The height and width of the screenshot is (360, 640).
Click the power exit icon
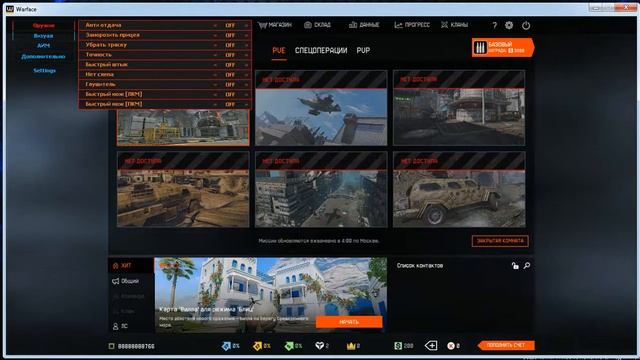[526, 25]
